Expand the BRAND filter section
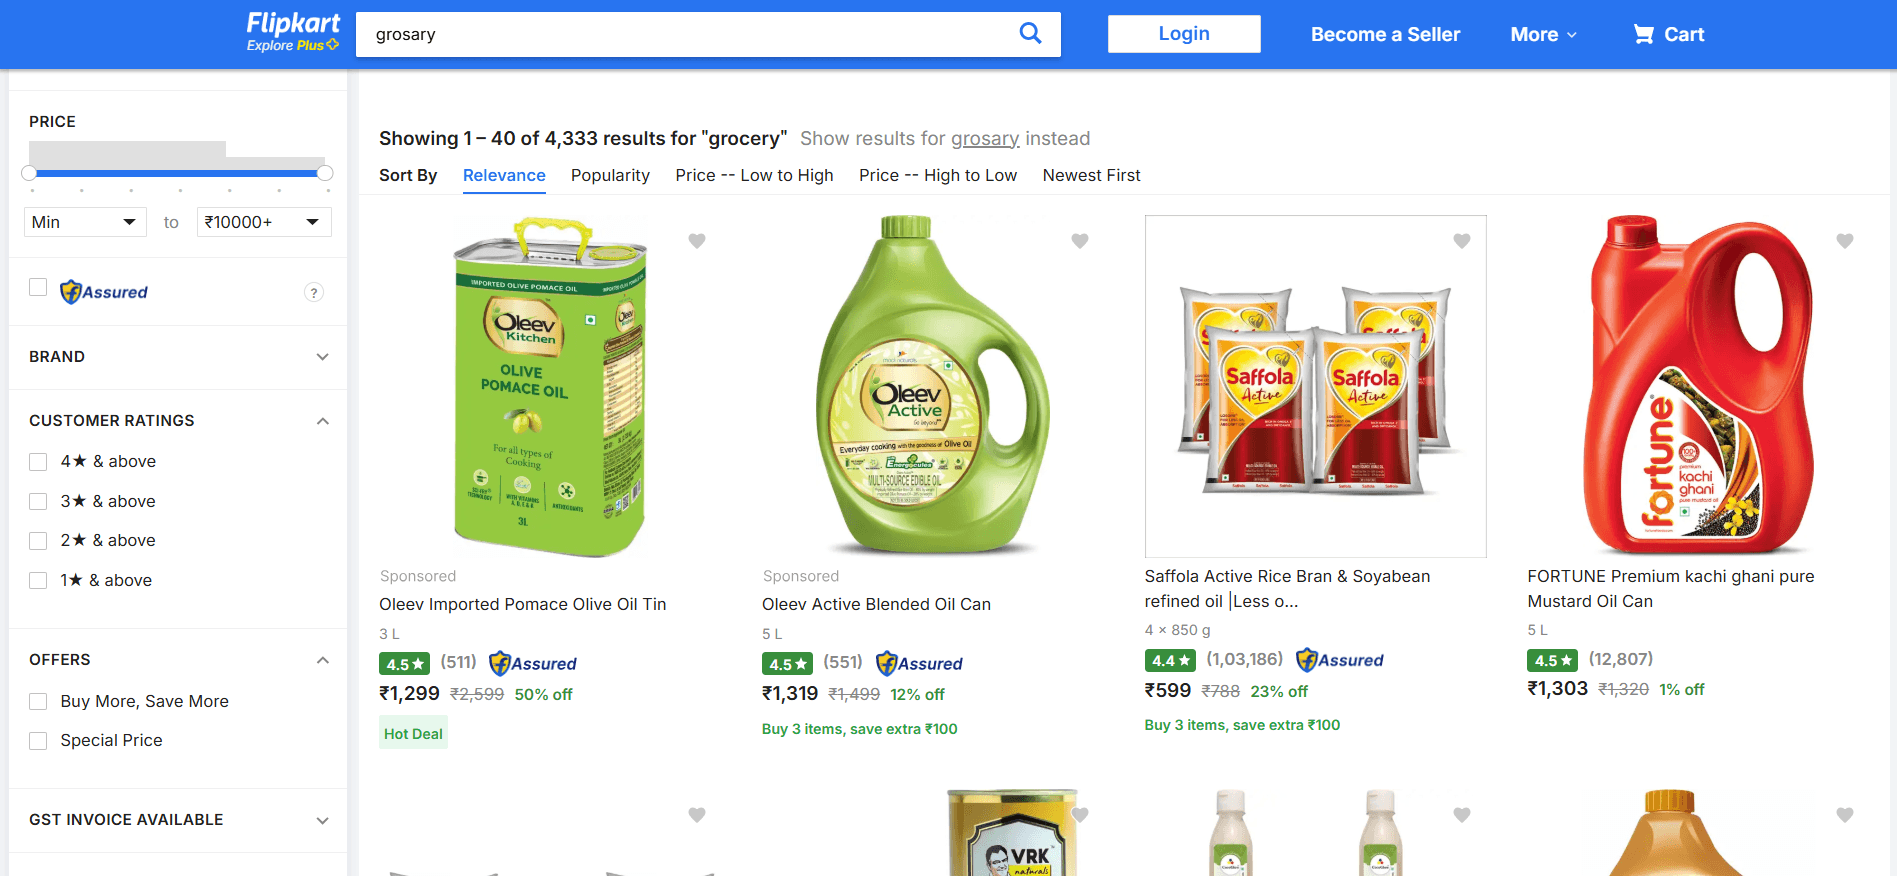The width and height of the screenshot is (1897, 876). 178,357
